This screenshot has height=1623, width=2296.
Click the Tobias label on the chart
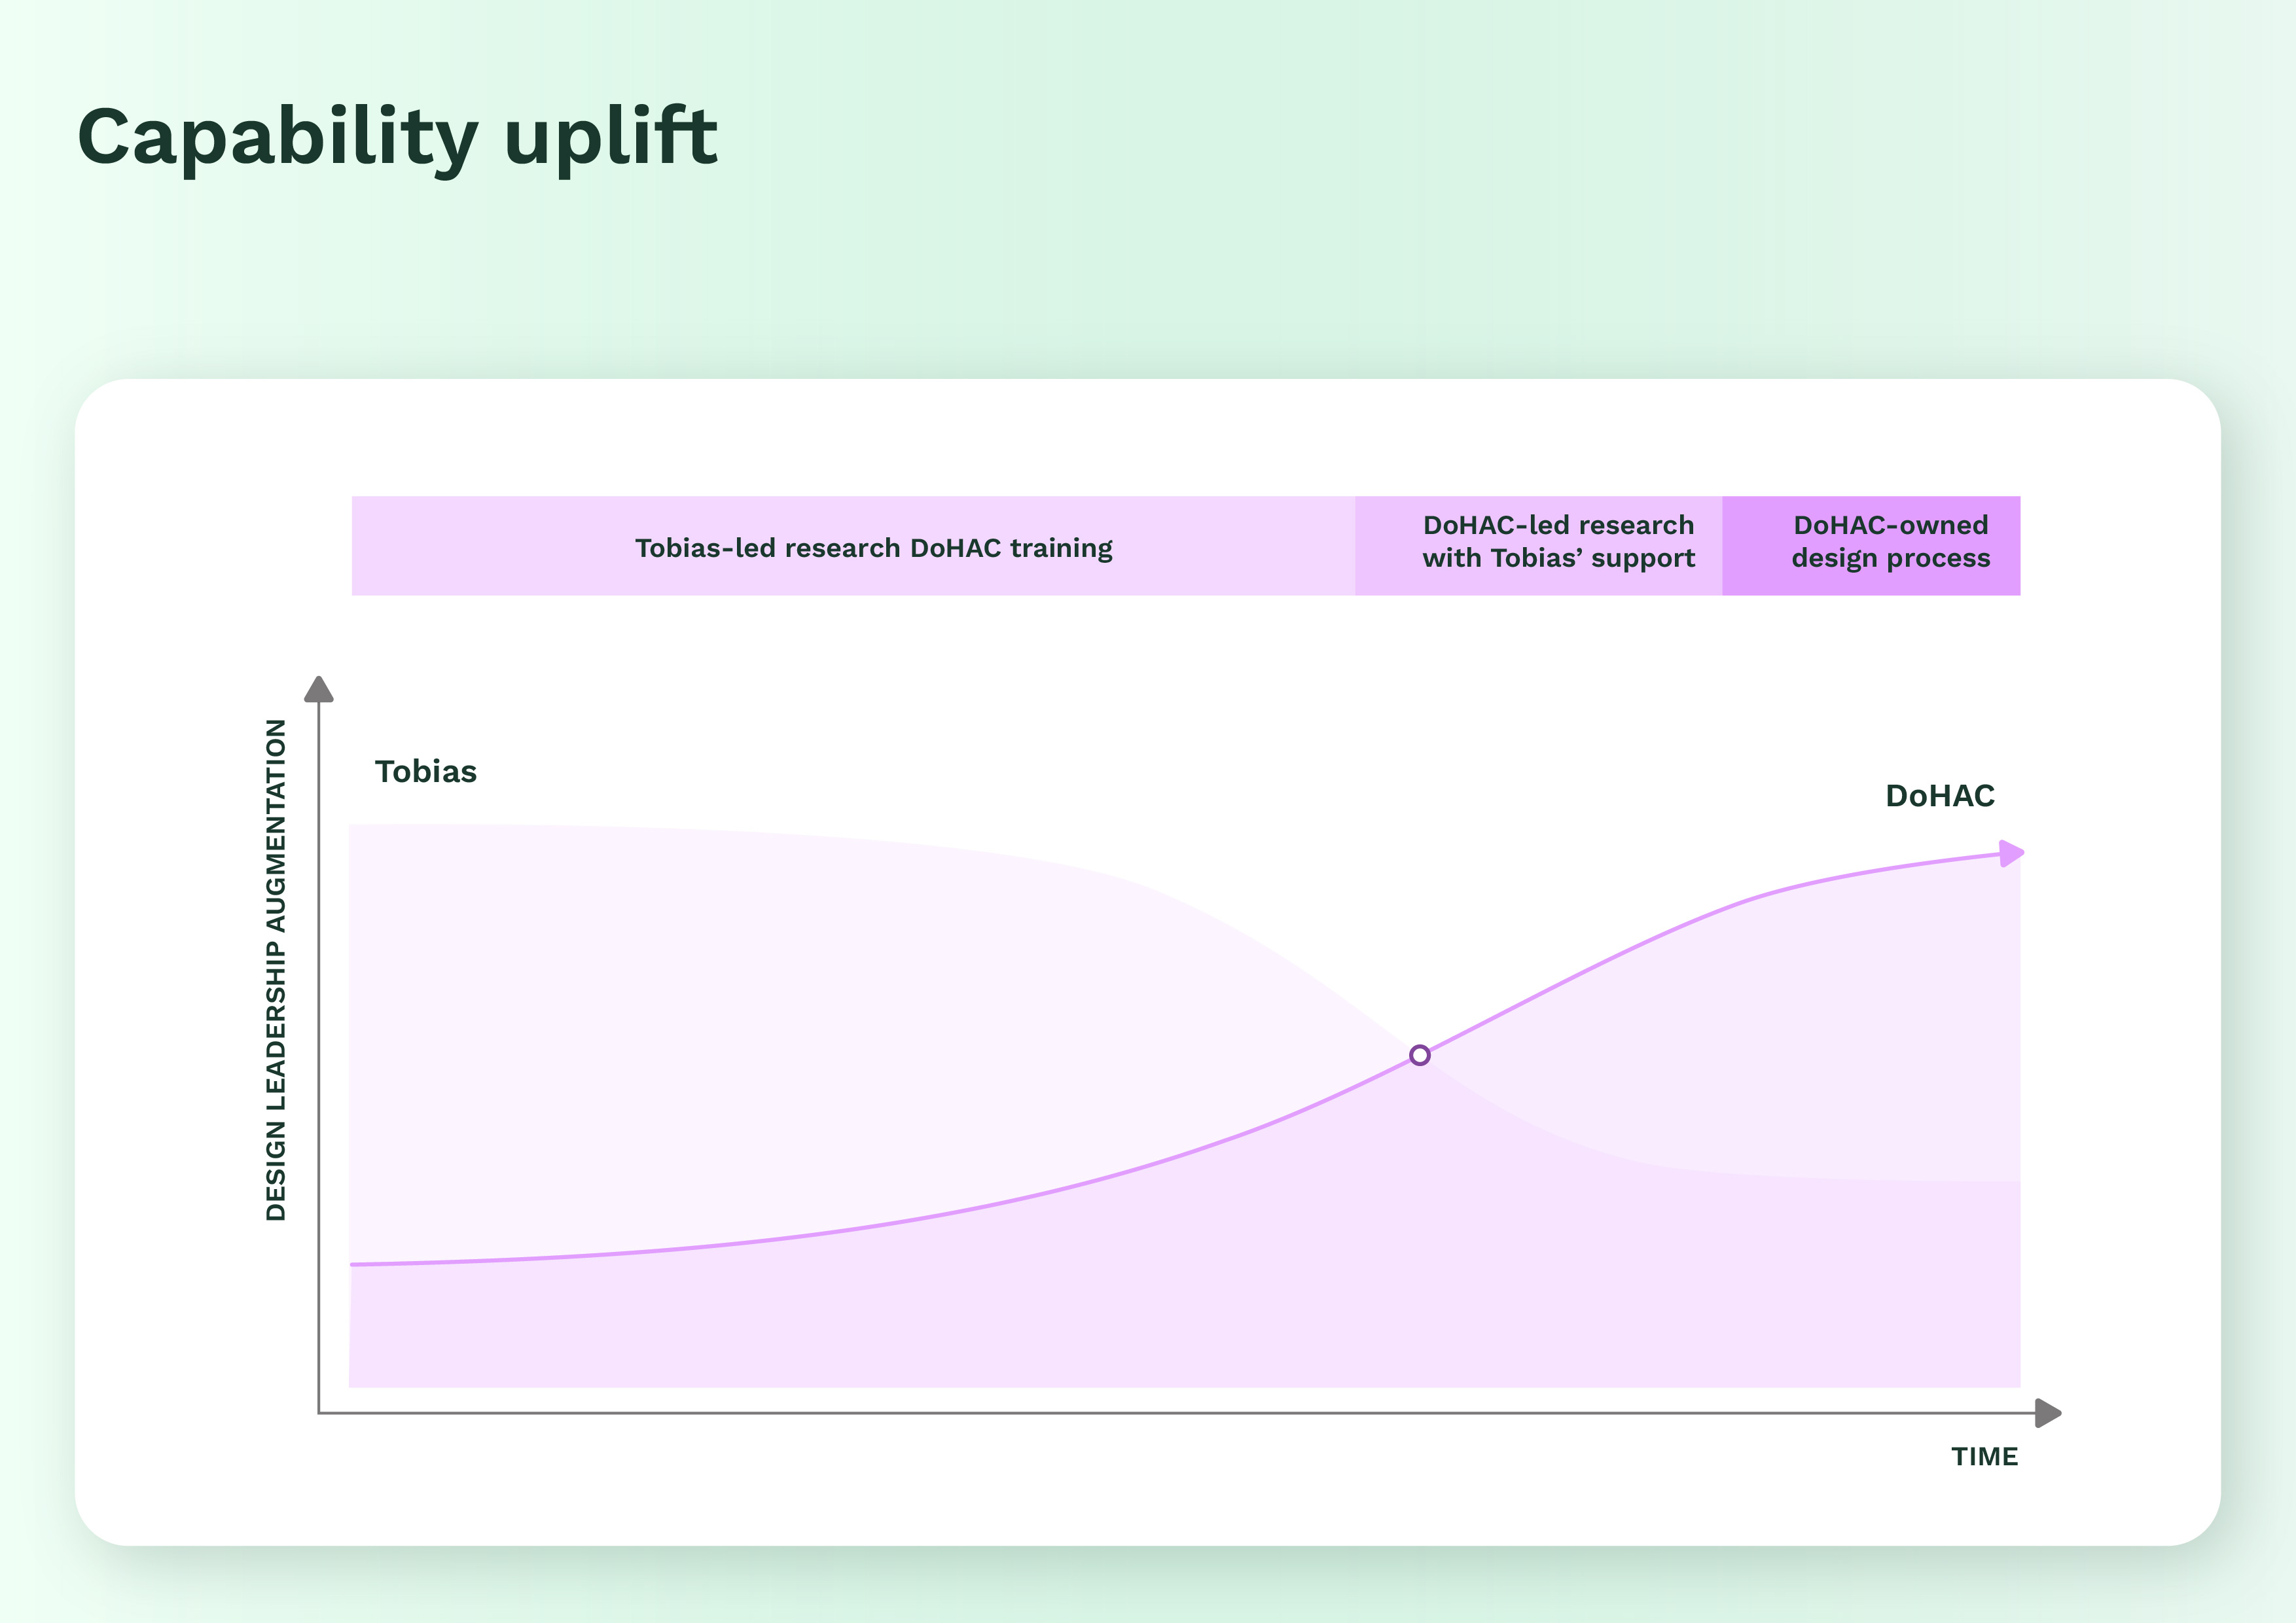click(426, 772)
